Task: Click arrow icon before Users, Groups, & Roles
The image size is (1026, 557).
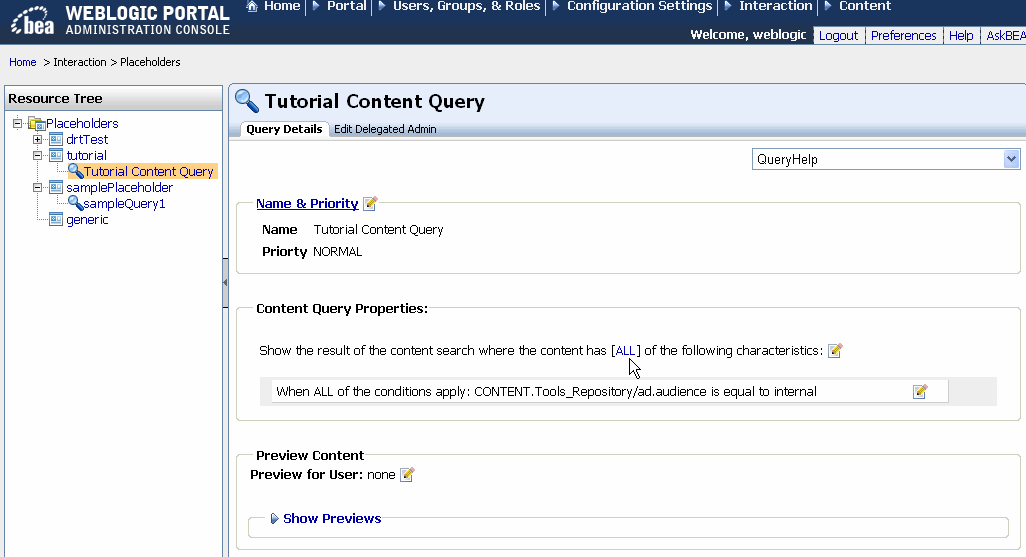Action: point(382,6)
